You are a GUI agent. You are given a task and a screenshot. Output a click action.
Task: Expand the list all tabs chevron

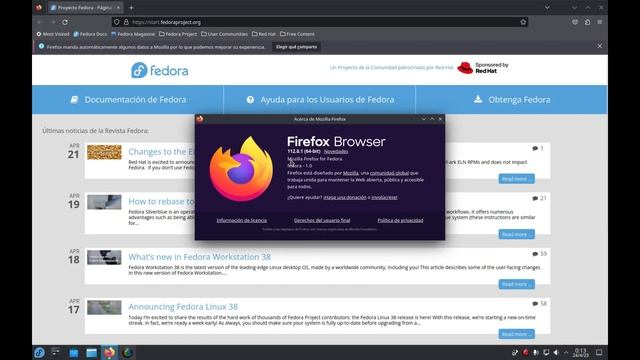click(x=547, y=7)
